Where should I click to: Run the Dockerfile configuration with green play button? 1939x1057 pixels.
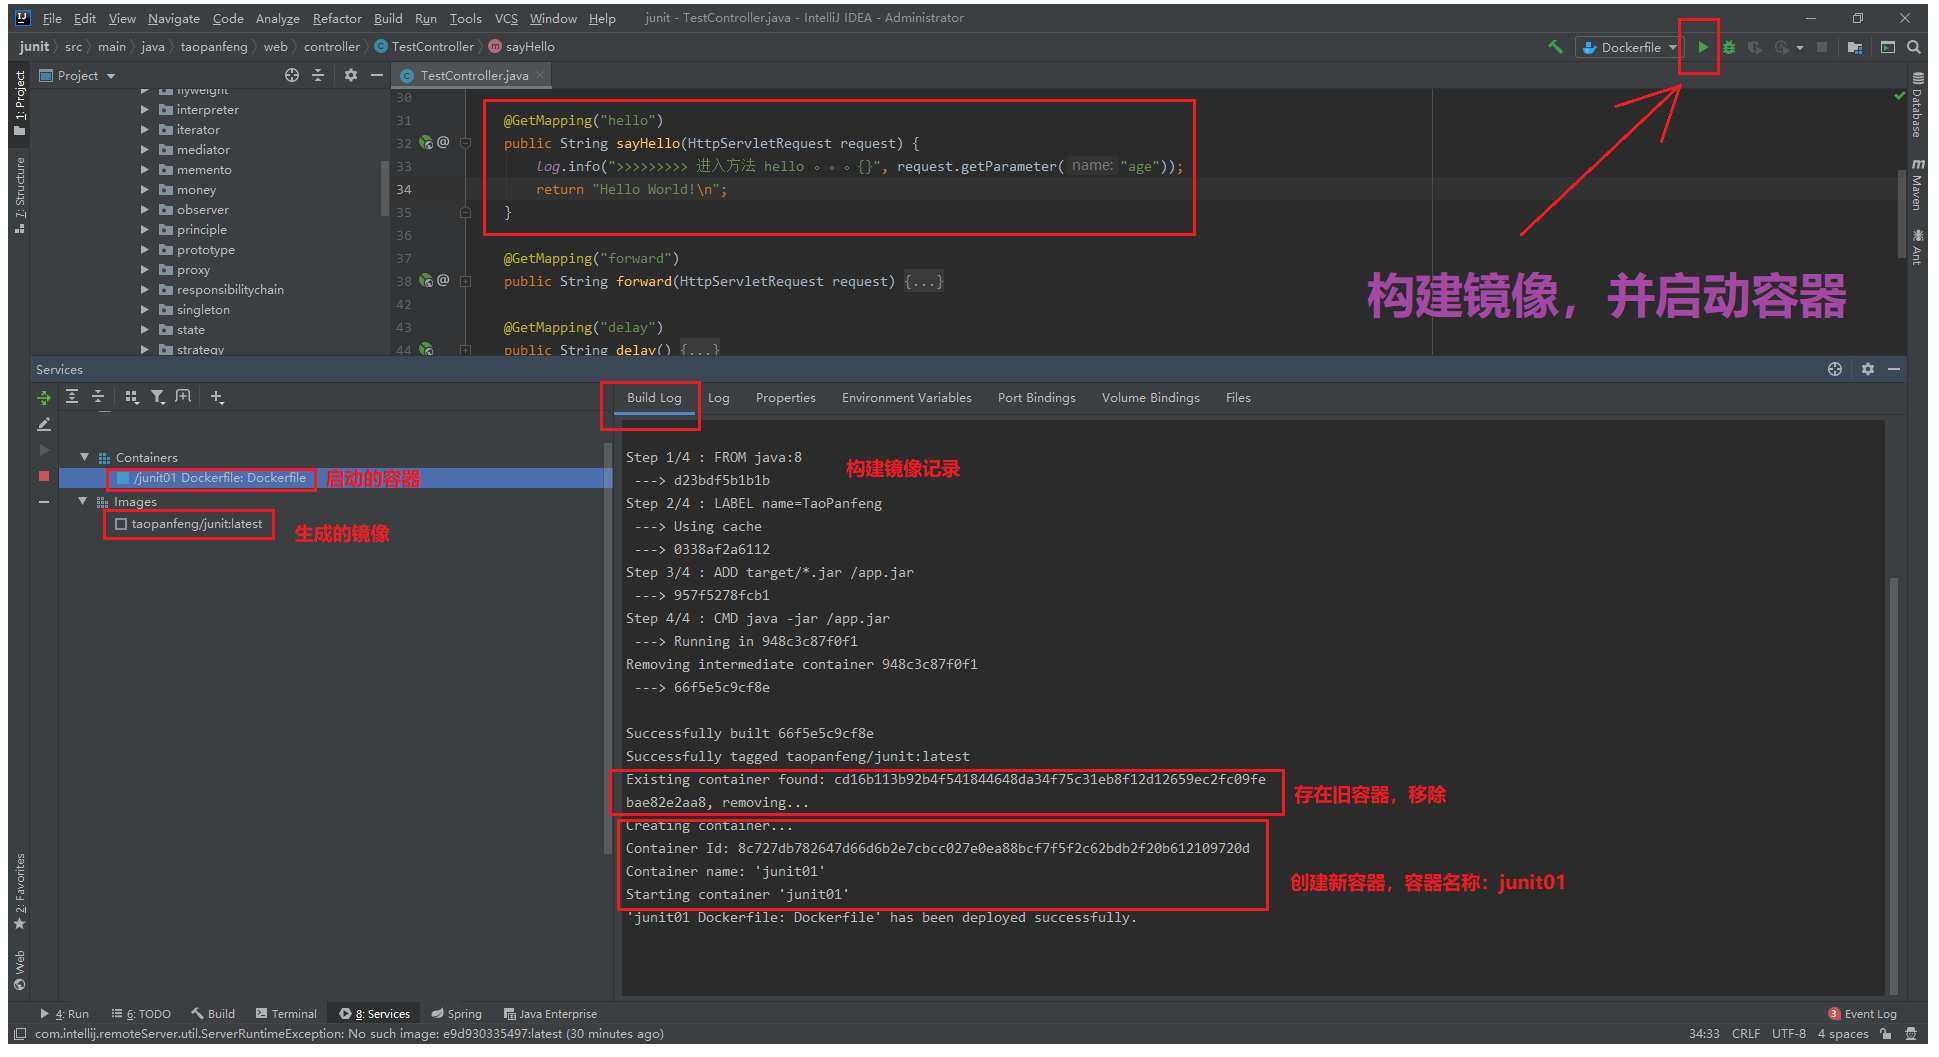coord(1702,47)
